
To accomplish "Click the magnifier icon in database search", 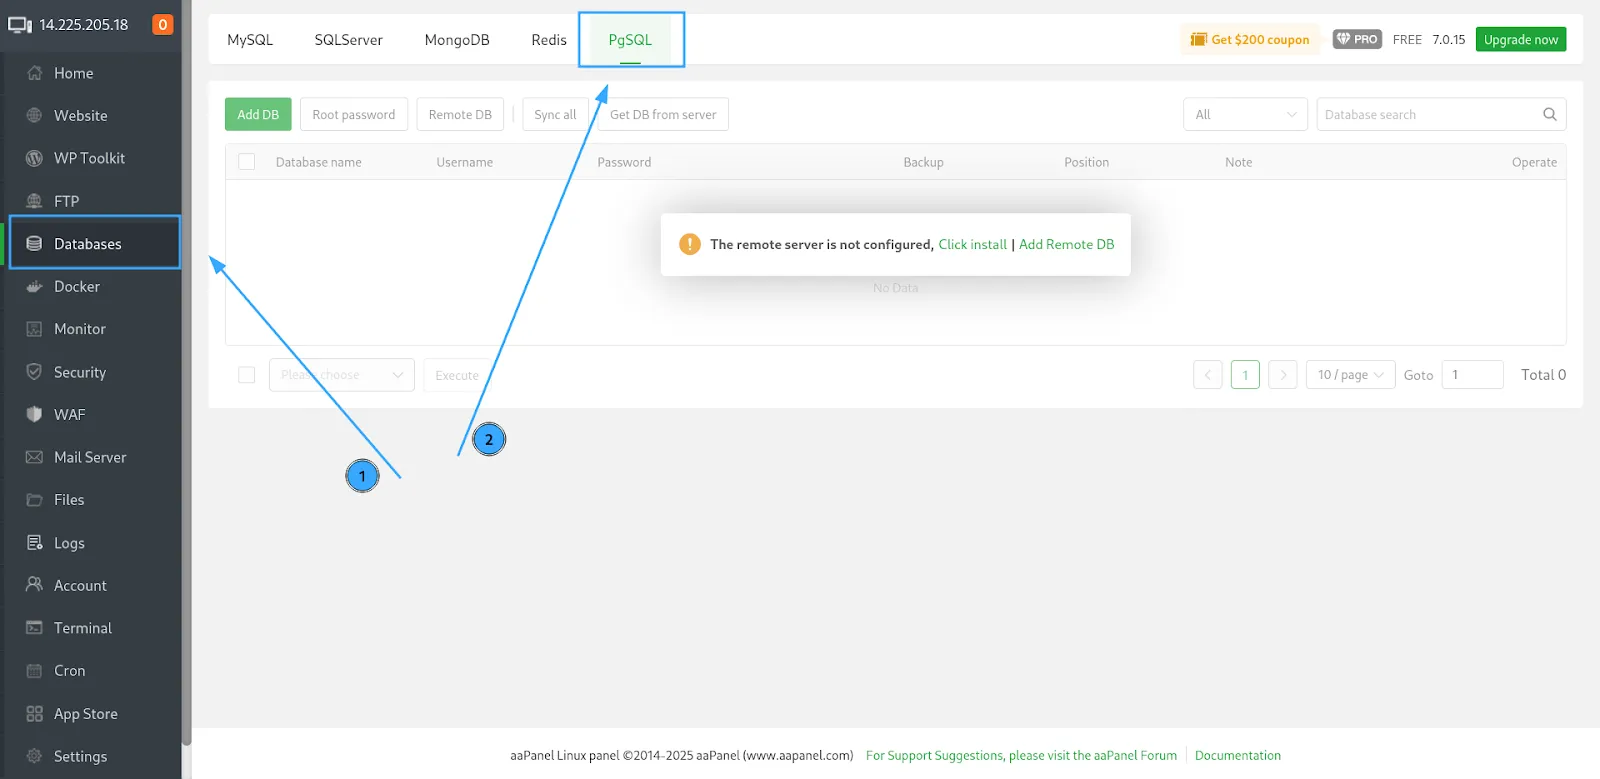I will 1549,114.
